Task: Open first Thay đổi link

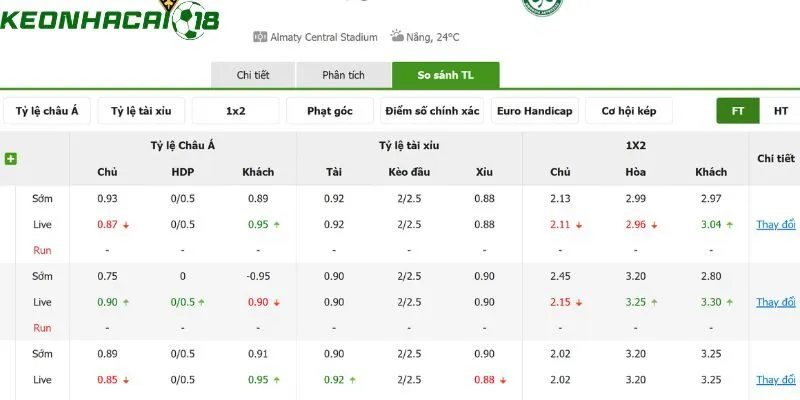Action: click(776, 224)
